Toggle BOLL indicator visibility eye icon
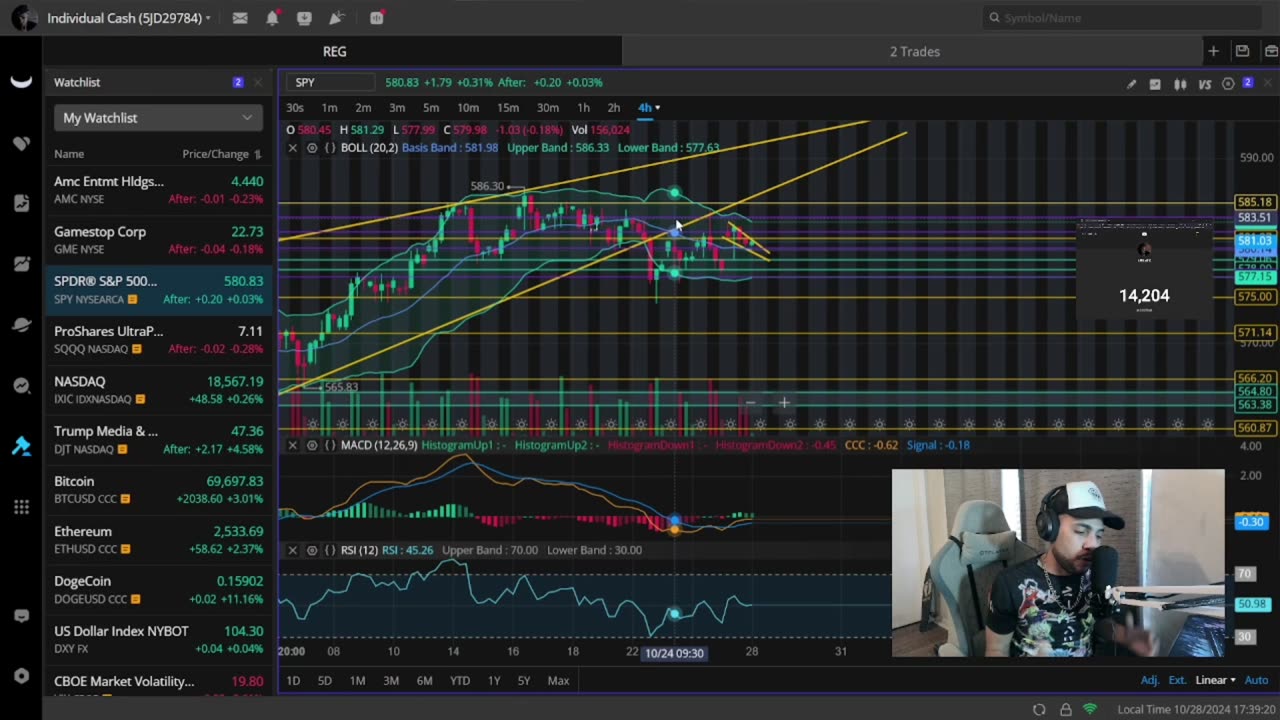 pos(312,148)
